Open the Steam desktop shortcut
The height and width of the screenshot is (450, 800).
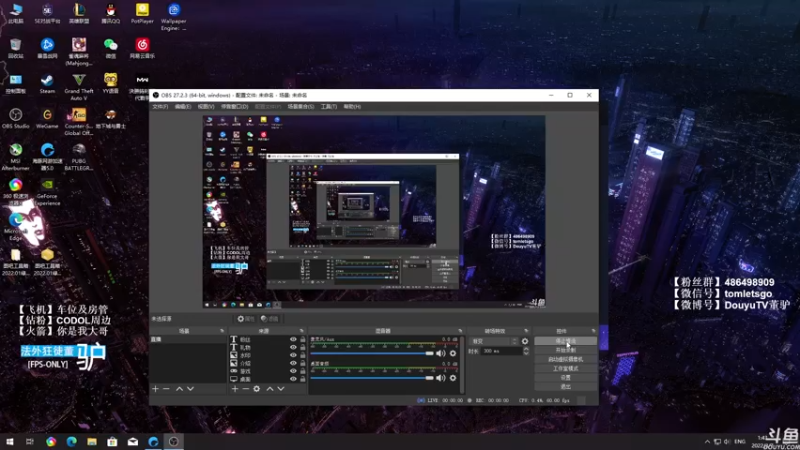(x=47, y=84)
